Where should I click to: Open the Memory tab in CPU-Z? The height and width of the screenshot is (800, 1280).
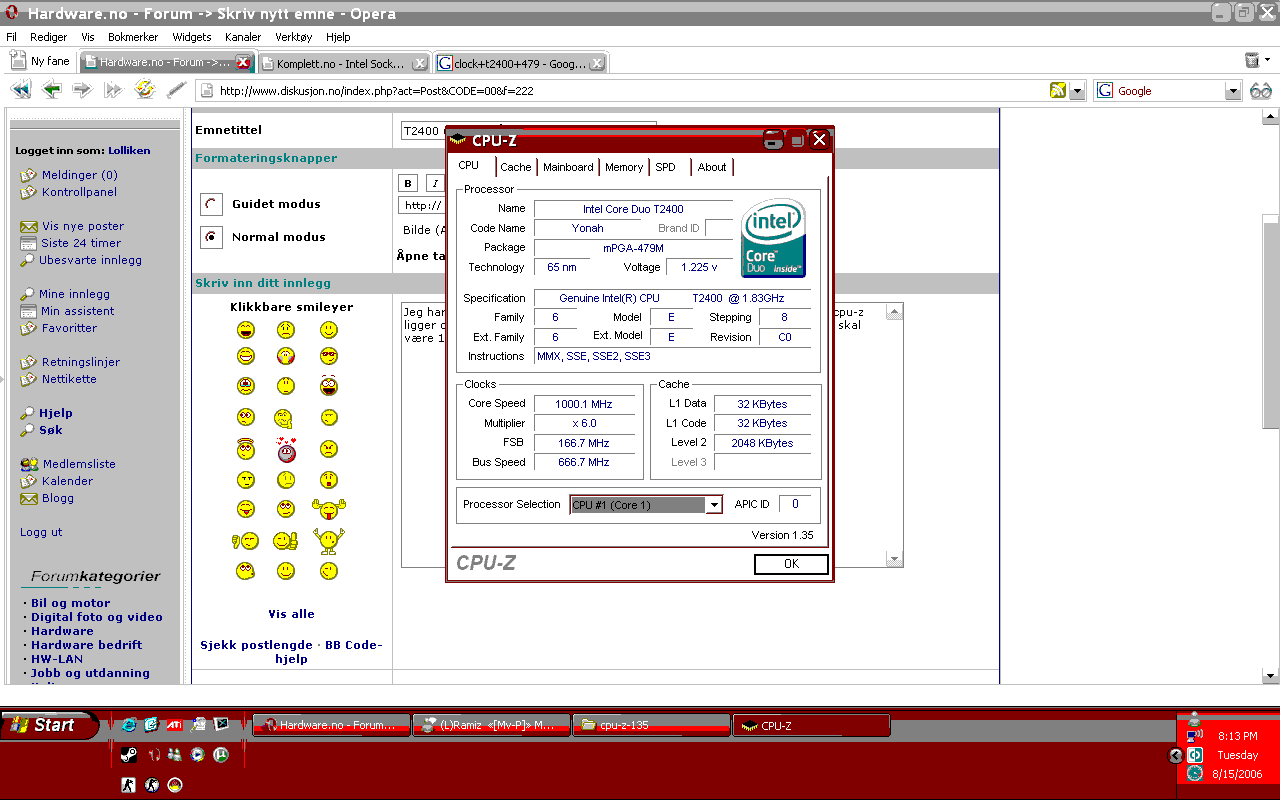[624, 167]
